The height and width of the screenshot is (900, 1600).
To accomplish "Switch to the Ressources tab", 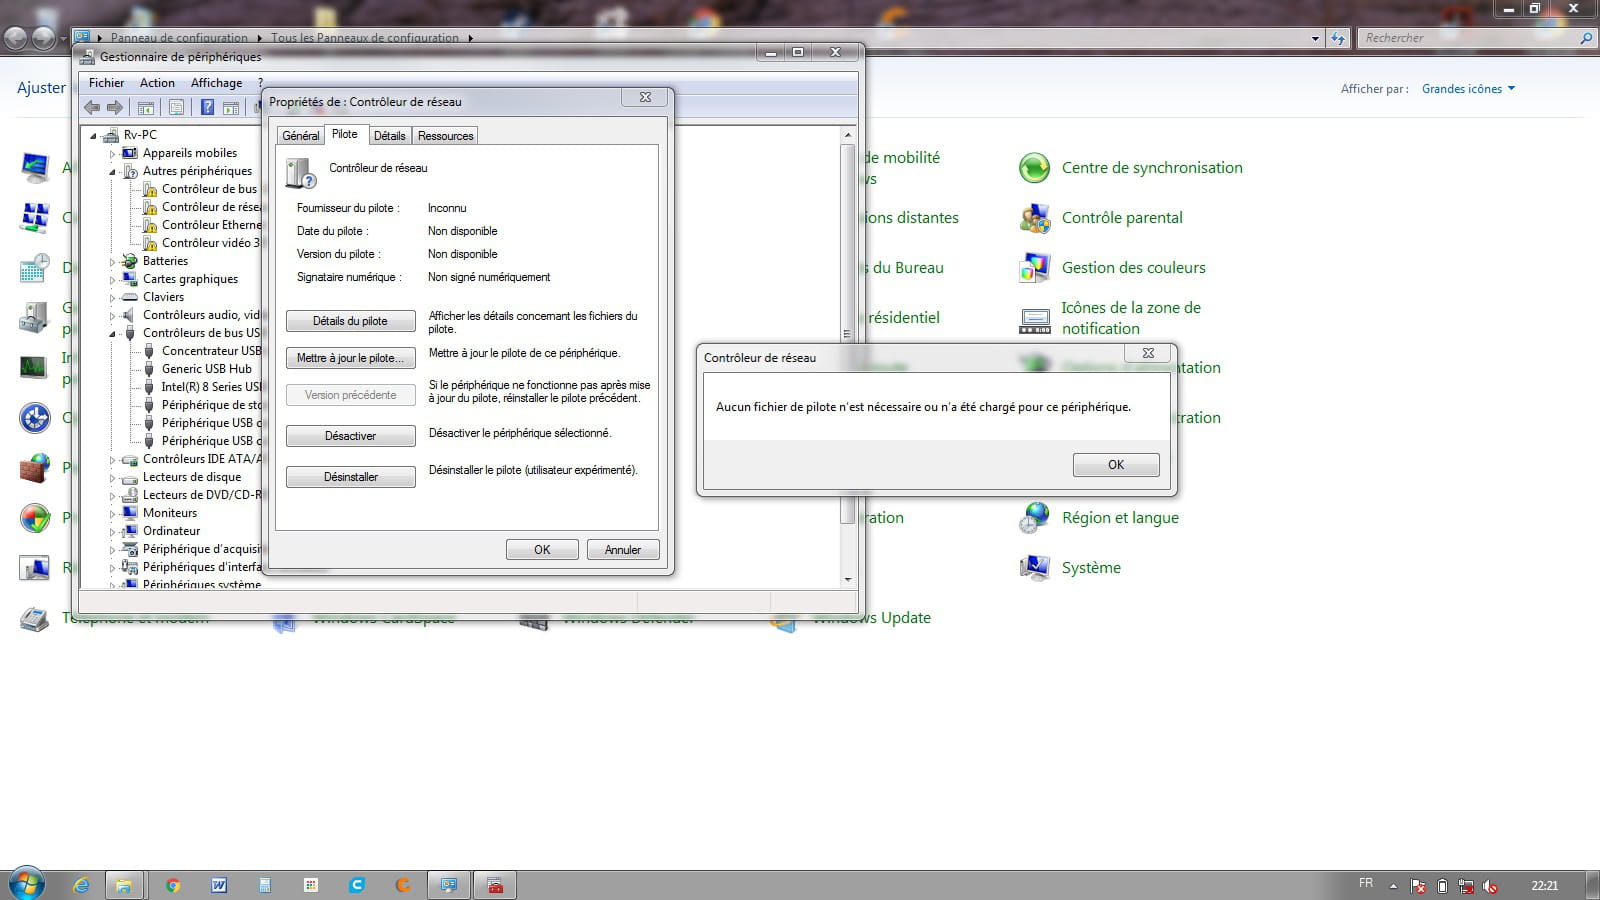I will (x=445, y=136).
